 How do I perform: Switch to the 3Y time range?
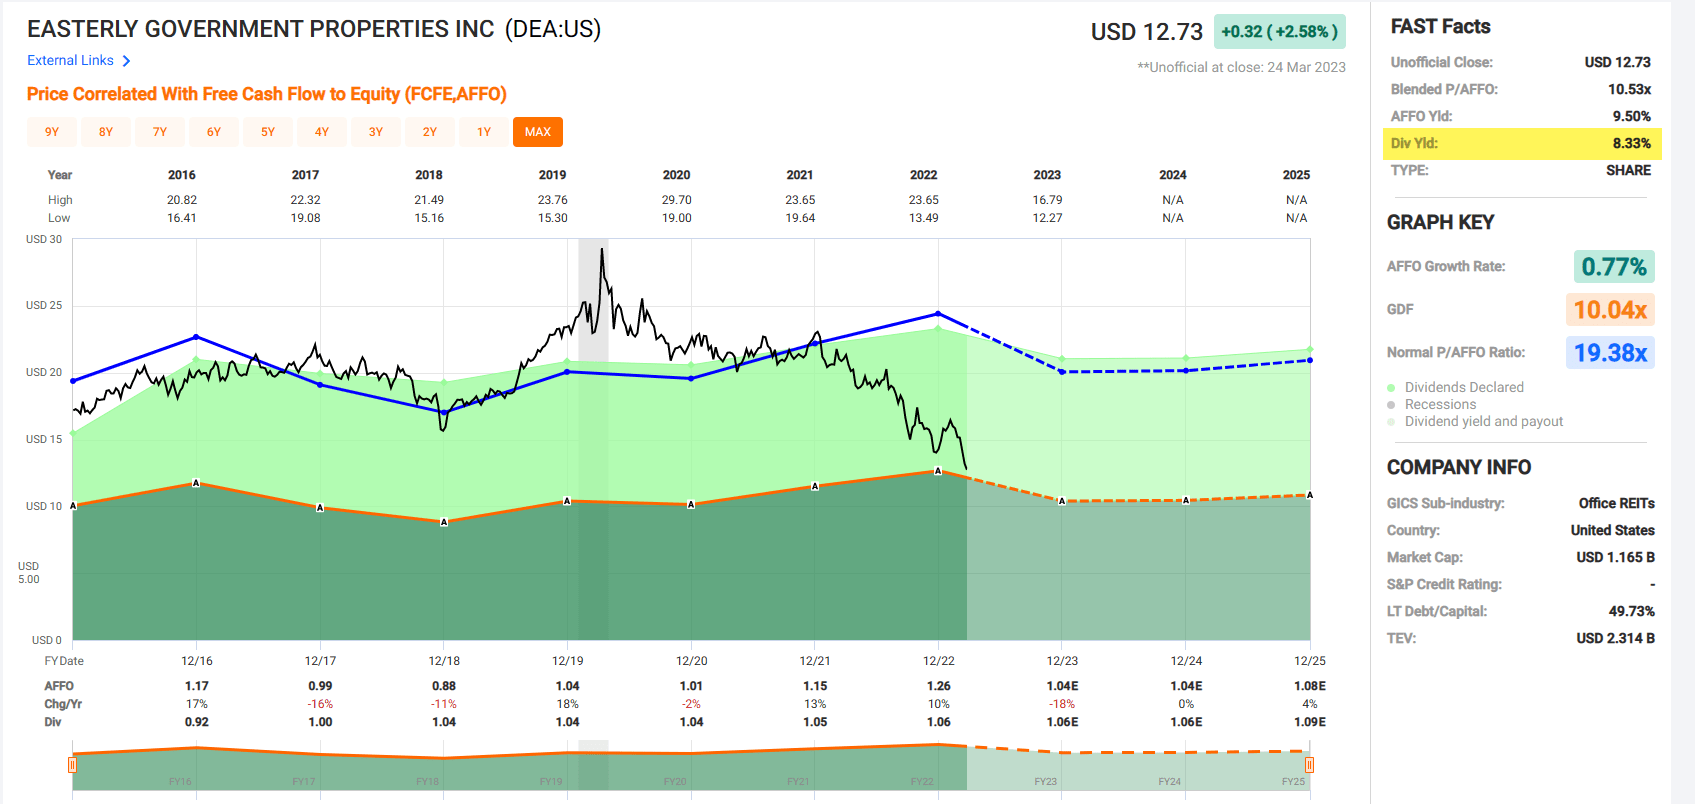[376, 132]
